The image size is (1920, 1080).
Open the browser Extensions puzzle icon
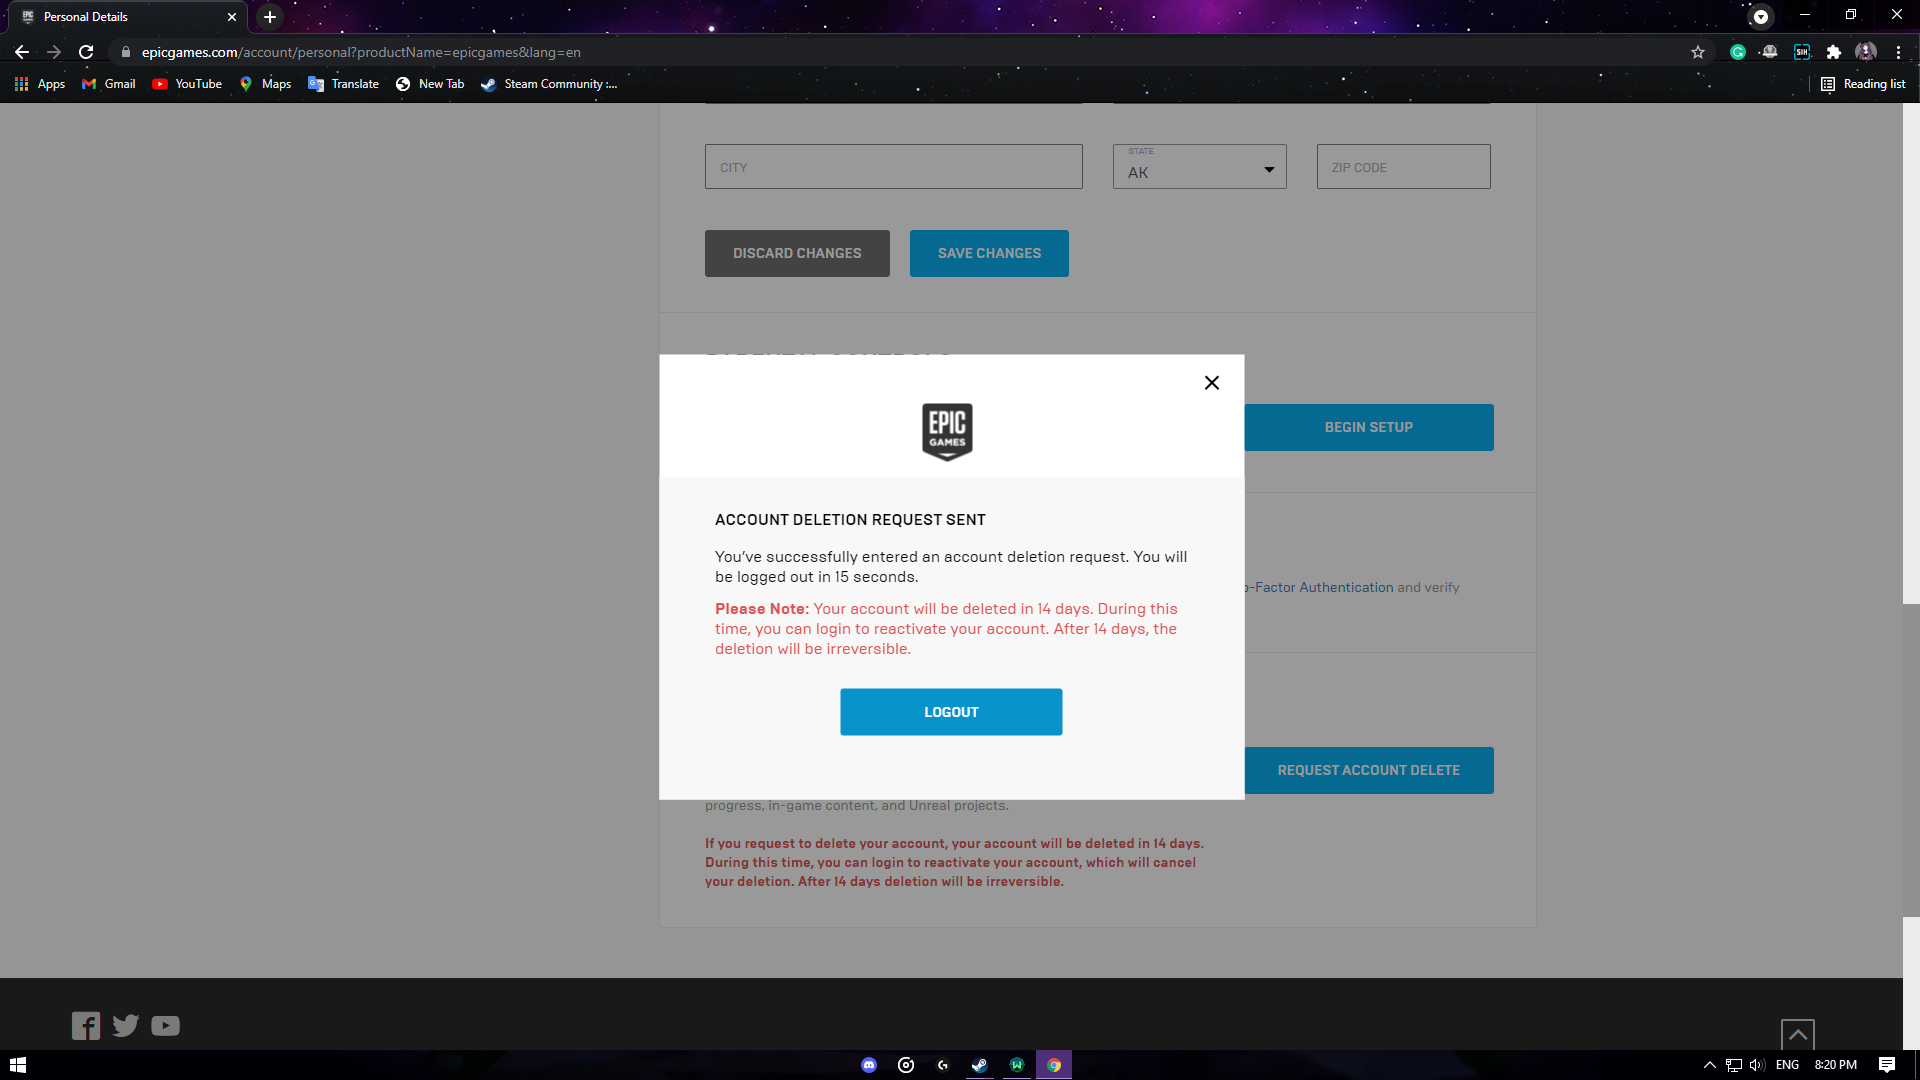coord(1834,52)
